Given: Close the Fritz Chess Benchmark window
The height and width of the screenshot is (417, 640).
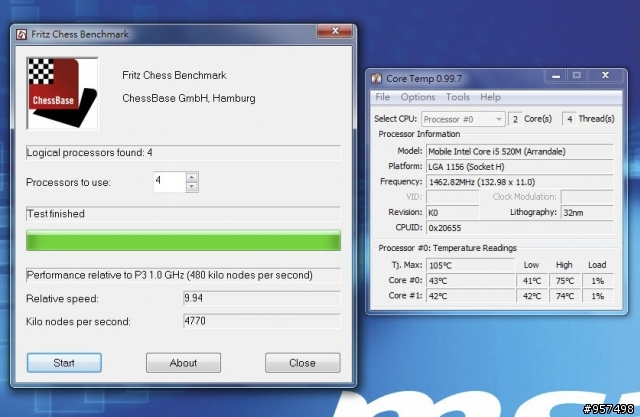Looking at the screenshot, I should [335, 31].
